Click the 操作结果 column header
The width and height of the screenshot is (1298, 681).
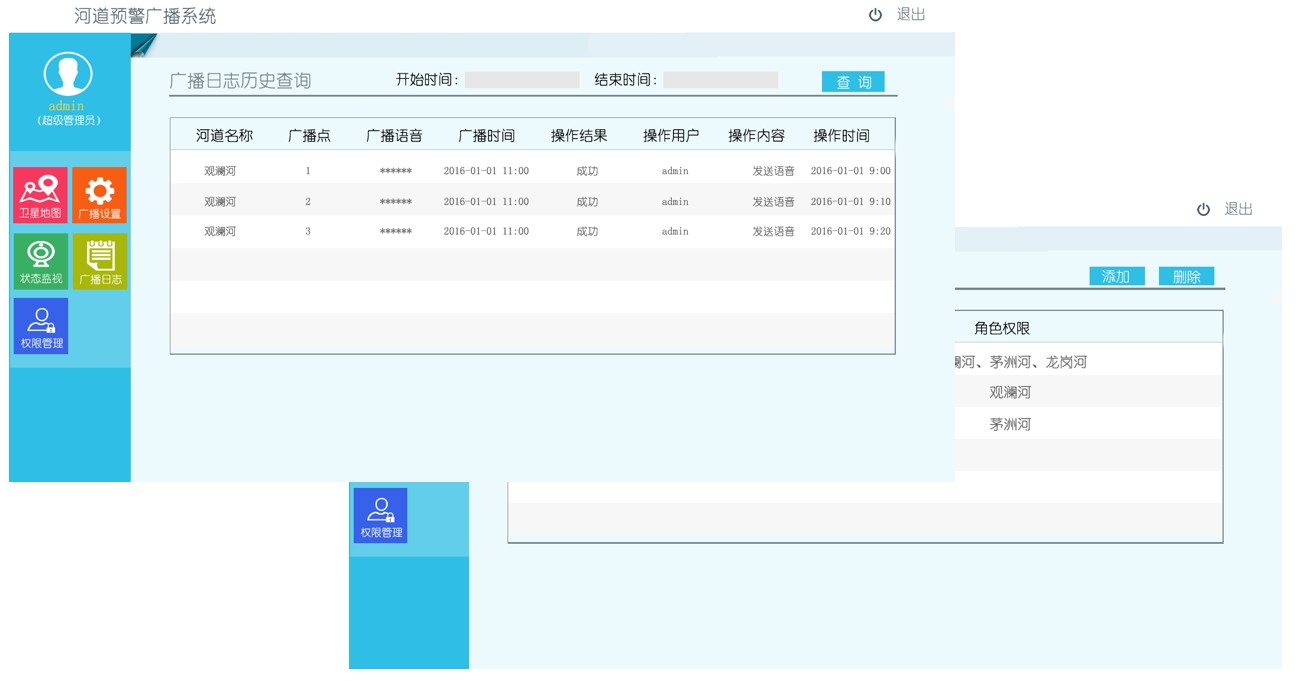click(x=579, y=135)
